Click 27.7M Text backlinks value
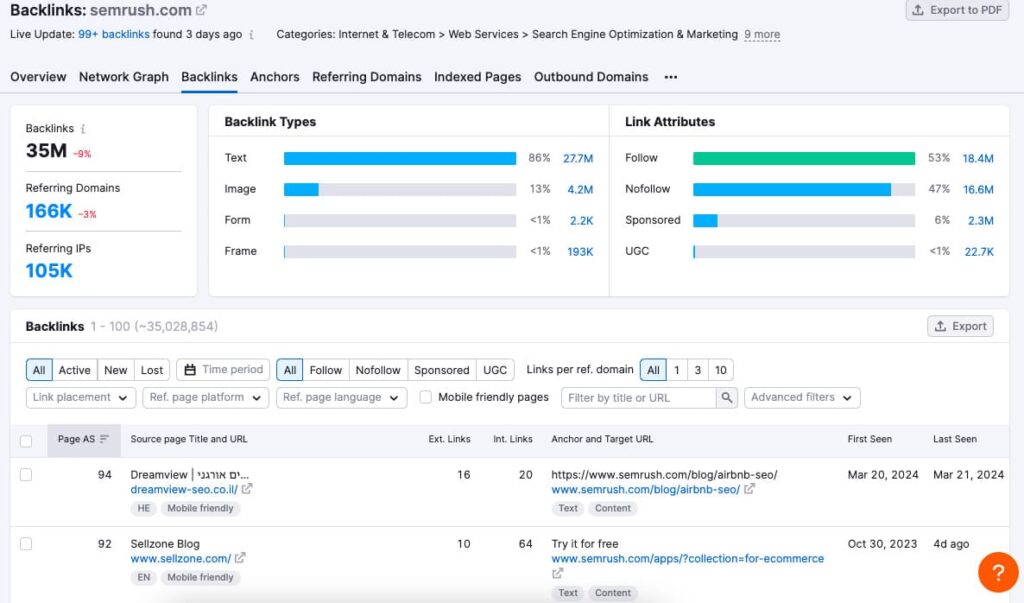This screenshot has height=603, width=1024. [x=578, y=158]
